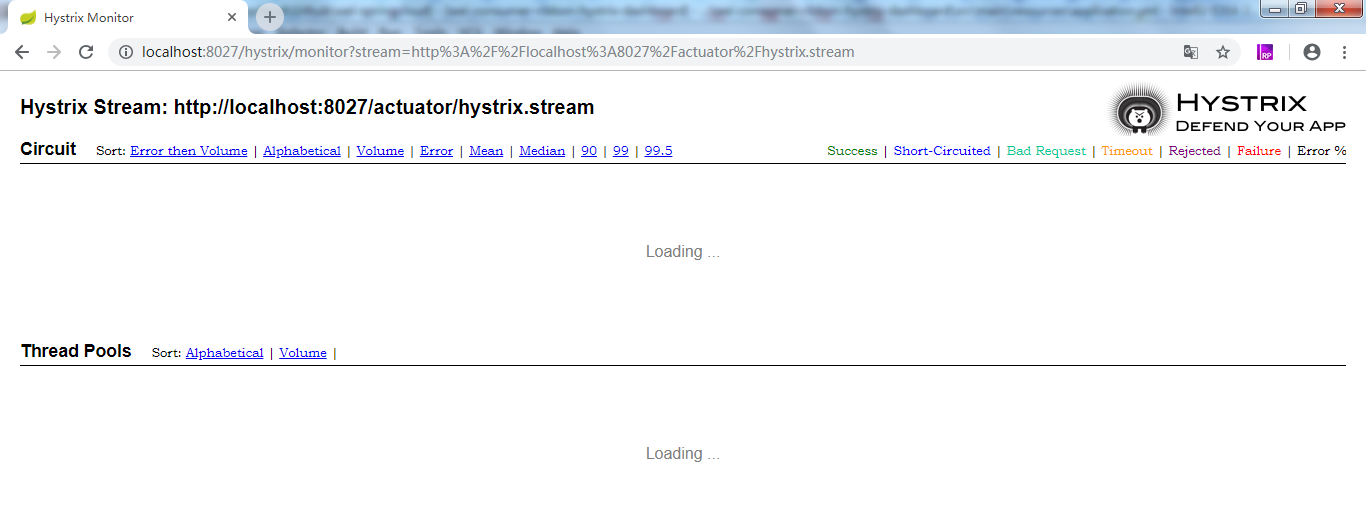This screenshot has height=531, width=1366.
Task: Open a new browser tab
Action: pyautogui.click(x=270, y=17)
